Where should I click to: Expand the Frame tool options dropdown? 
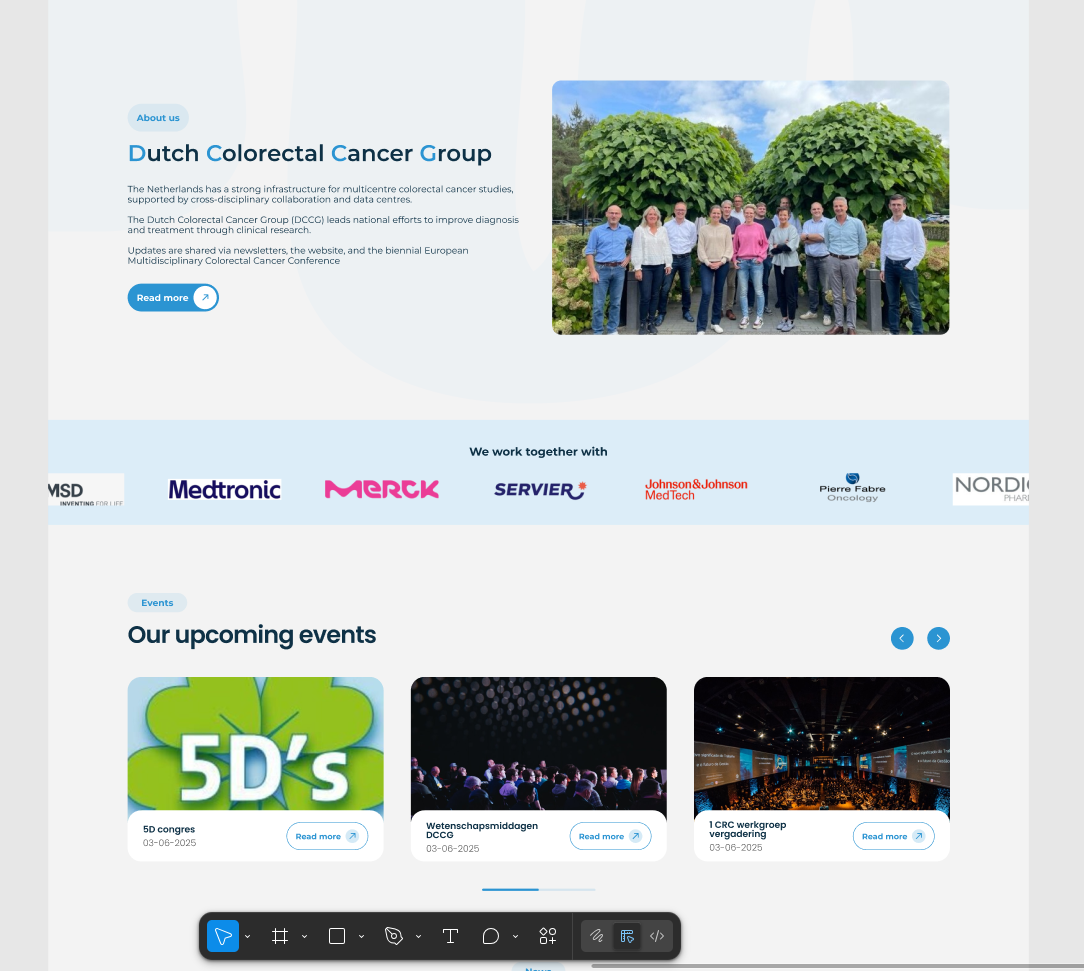point(305,937)
